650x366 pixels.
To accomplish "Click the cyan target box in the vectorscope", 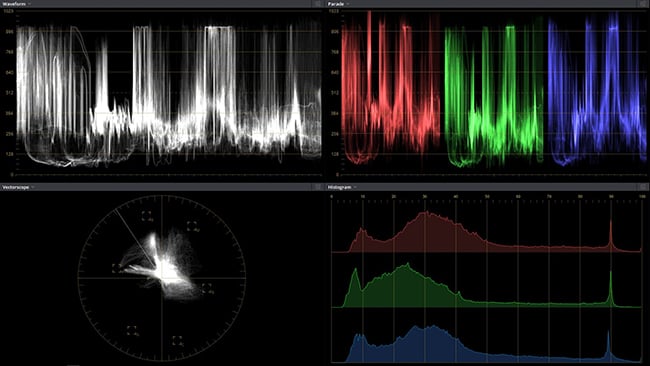I will (x=177, y=340).
